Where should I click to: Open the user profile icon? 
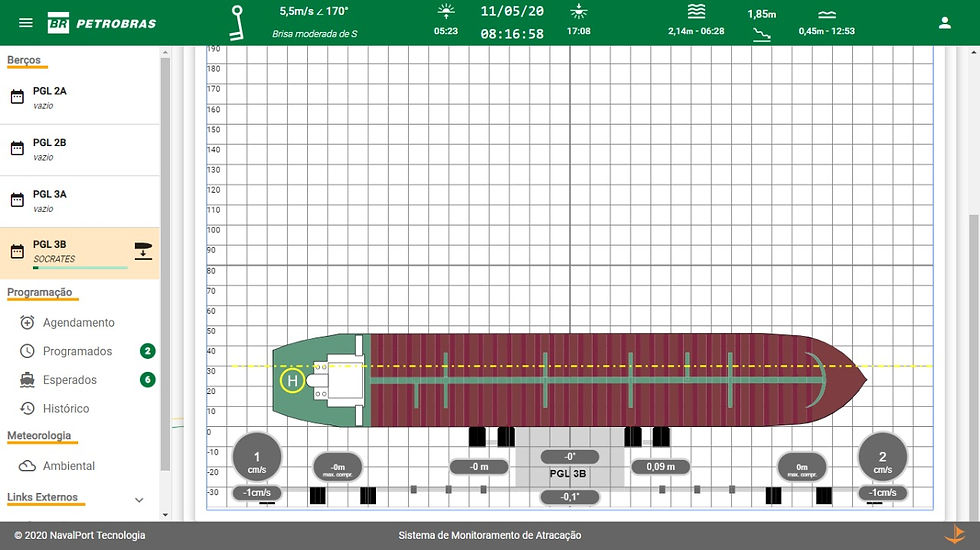click(x=944, y=23)
